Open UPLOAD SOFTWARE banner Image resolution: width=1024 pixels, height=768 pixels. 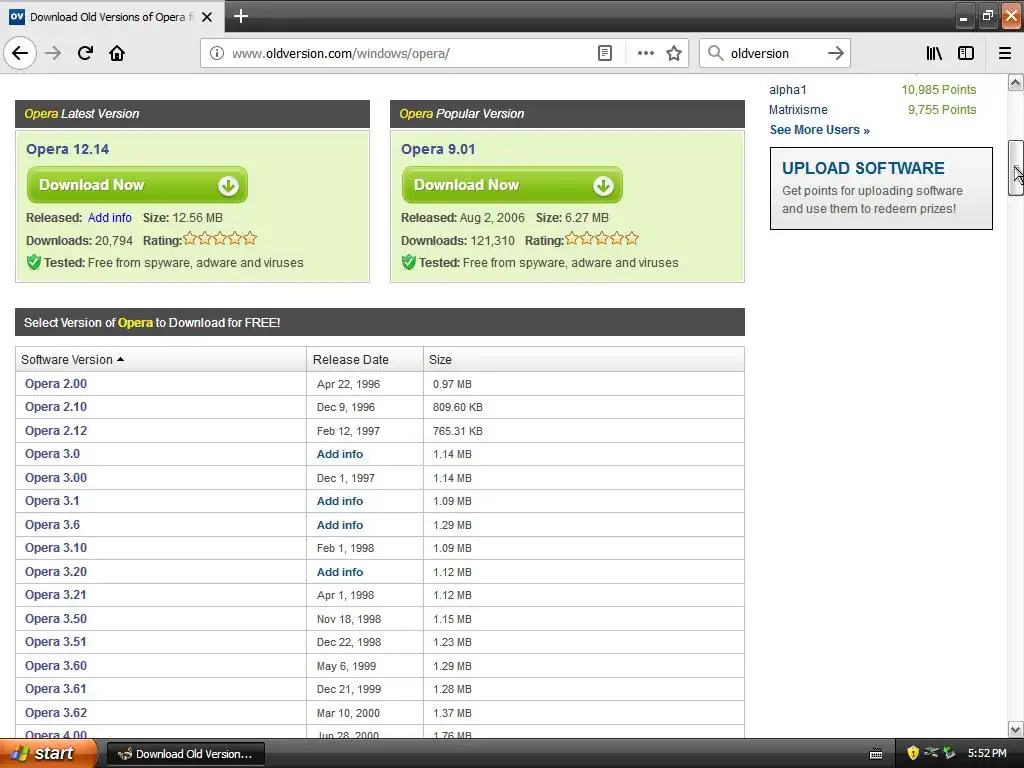881,188
